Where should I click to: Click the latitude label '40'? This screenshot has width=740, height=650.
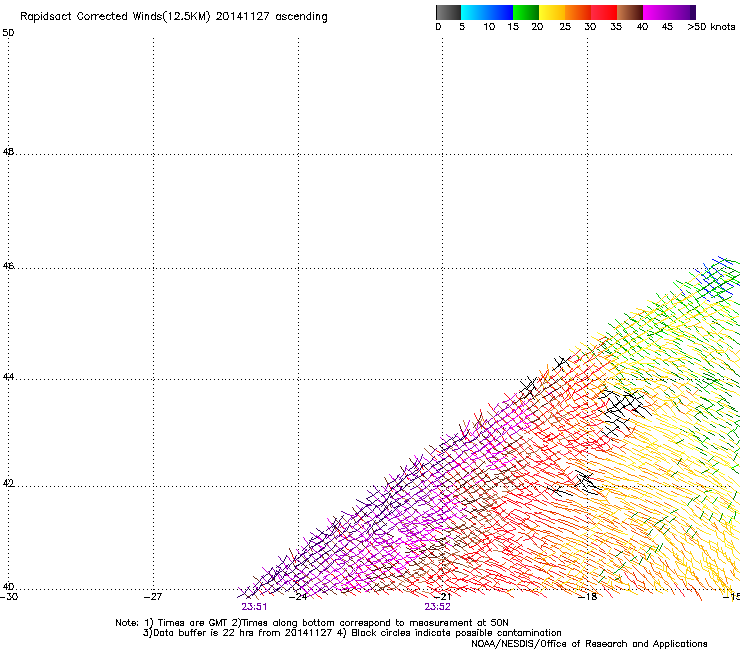tap(8, 587)
